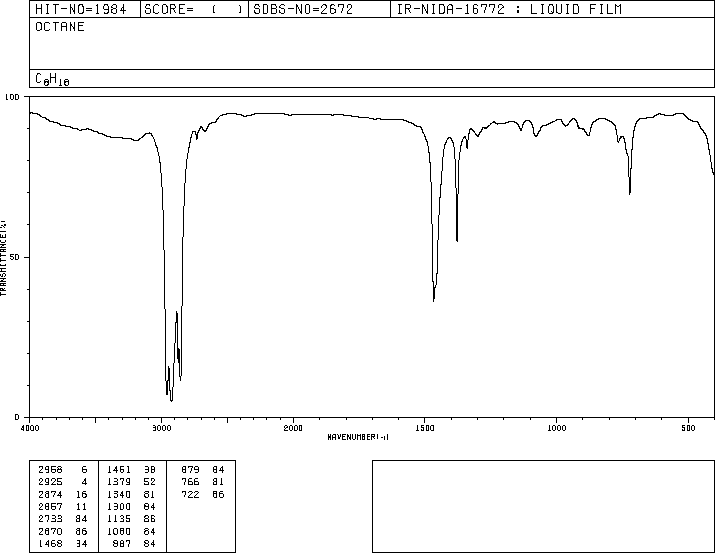This screenshot has width=715, height=553.
Task: Click the SCORE= header field
Action: coord(194,9)
